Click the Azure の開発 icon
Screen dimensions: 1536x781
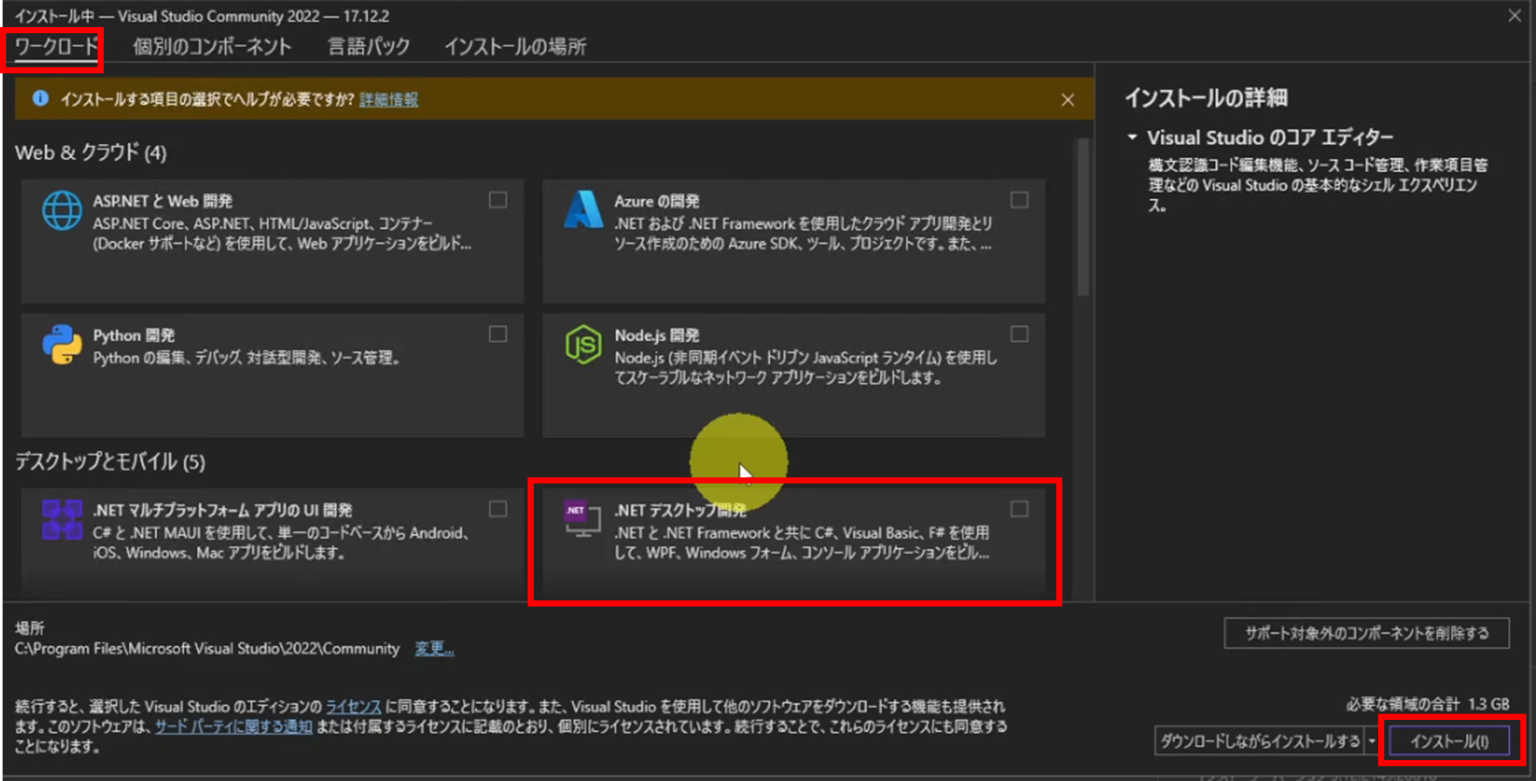[582, 210]
